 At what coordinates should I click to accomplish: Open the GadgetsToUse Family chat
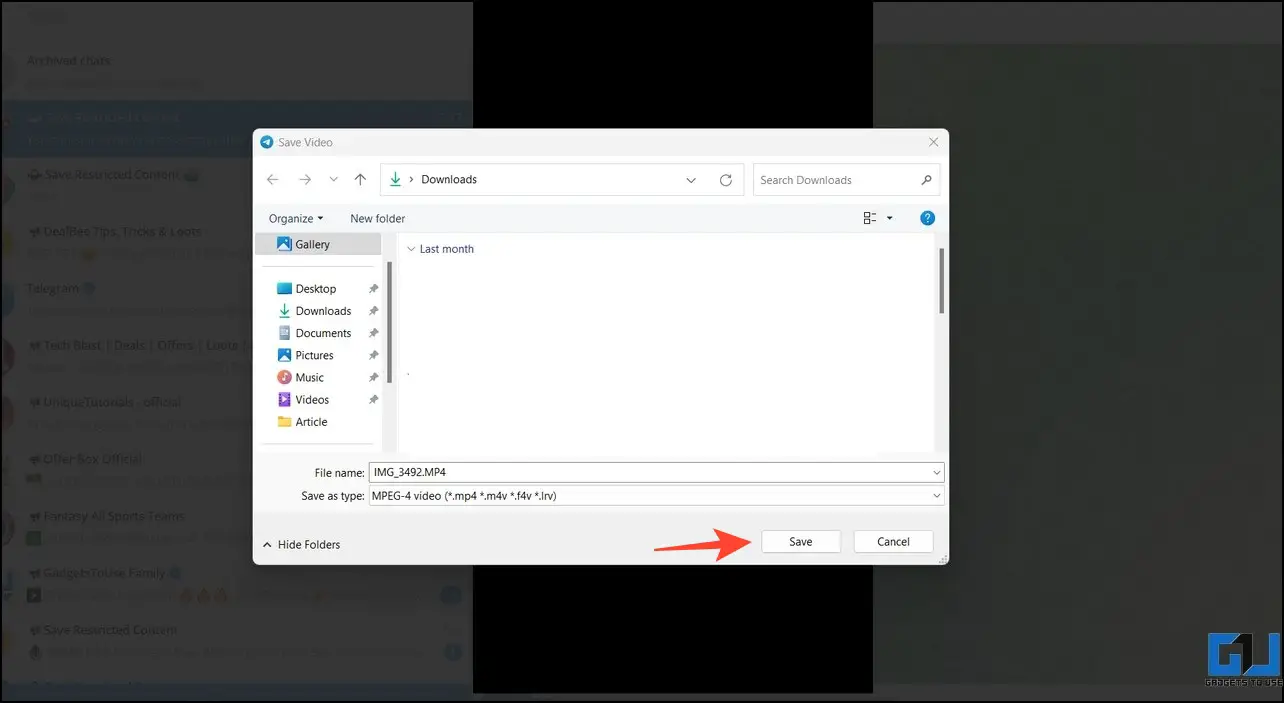[236, 584]
